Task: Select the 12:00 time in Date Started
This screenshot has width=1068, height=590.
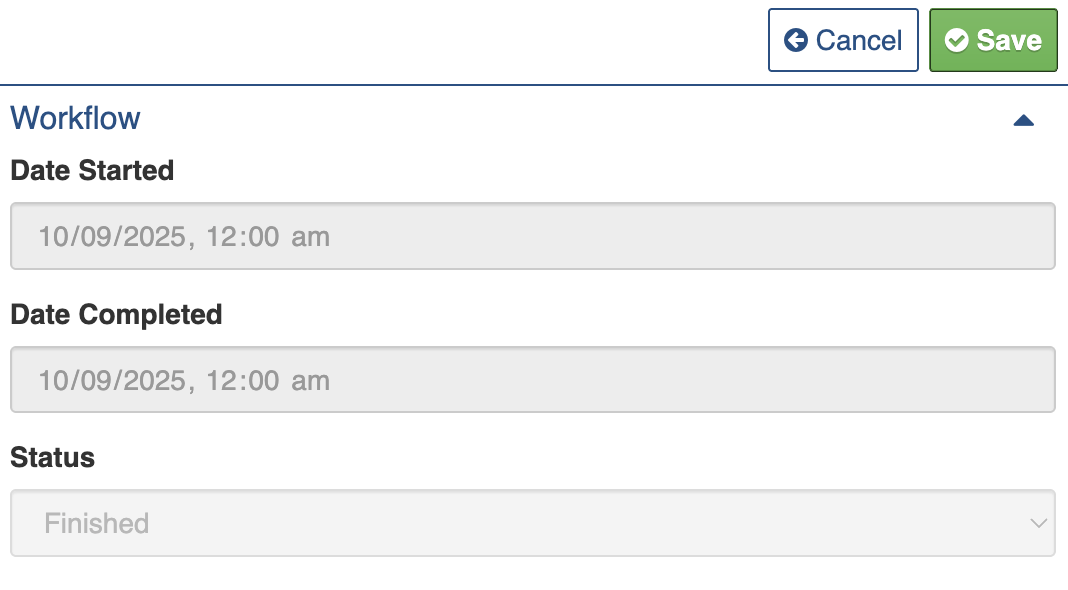Action: coord(245,237)
